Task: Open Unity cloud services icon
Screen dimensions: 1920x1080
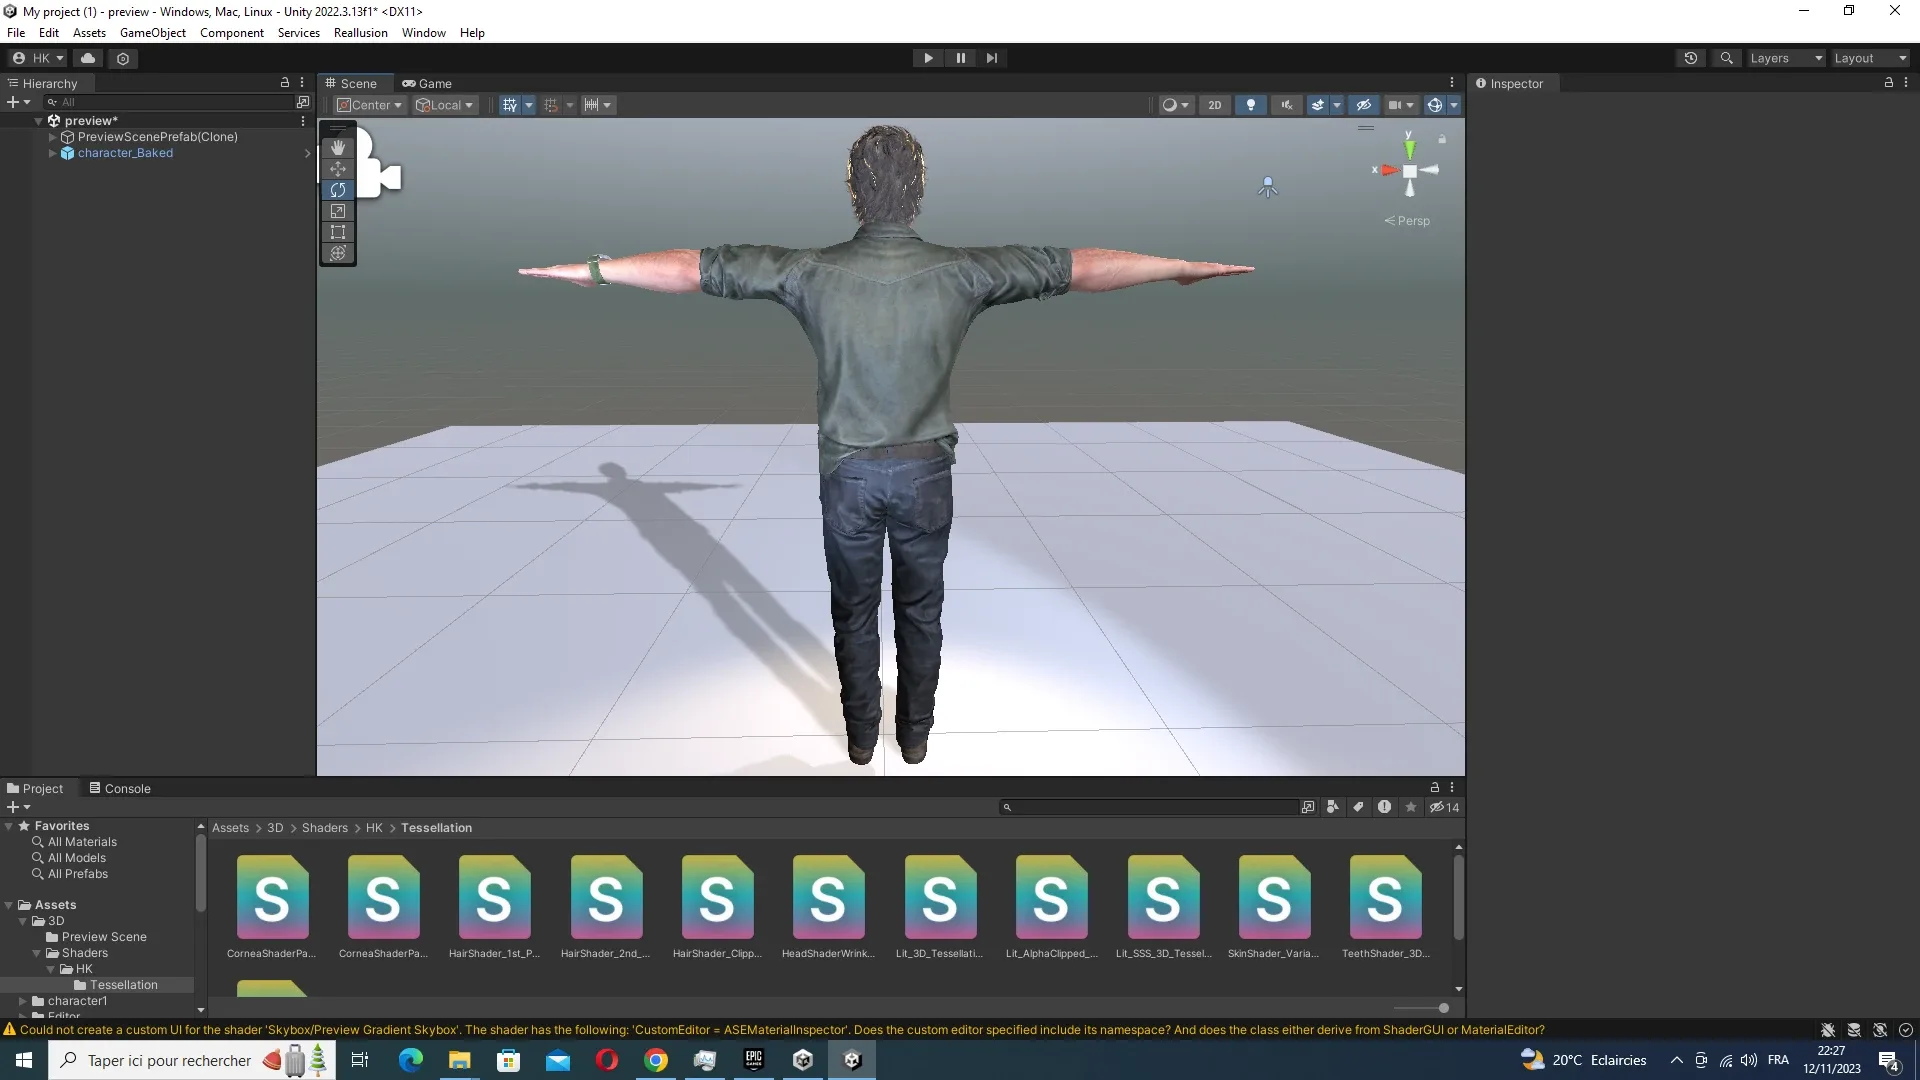Action: (x=88, y=58)
